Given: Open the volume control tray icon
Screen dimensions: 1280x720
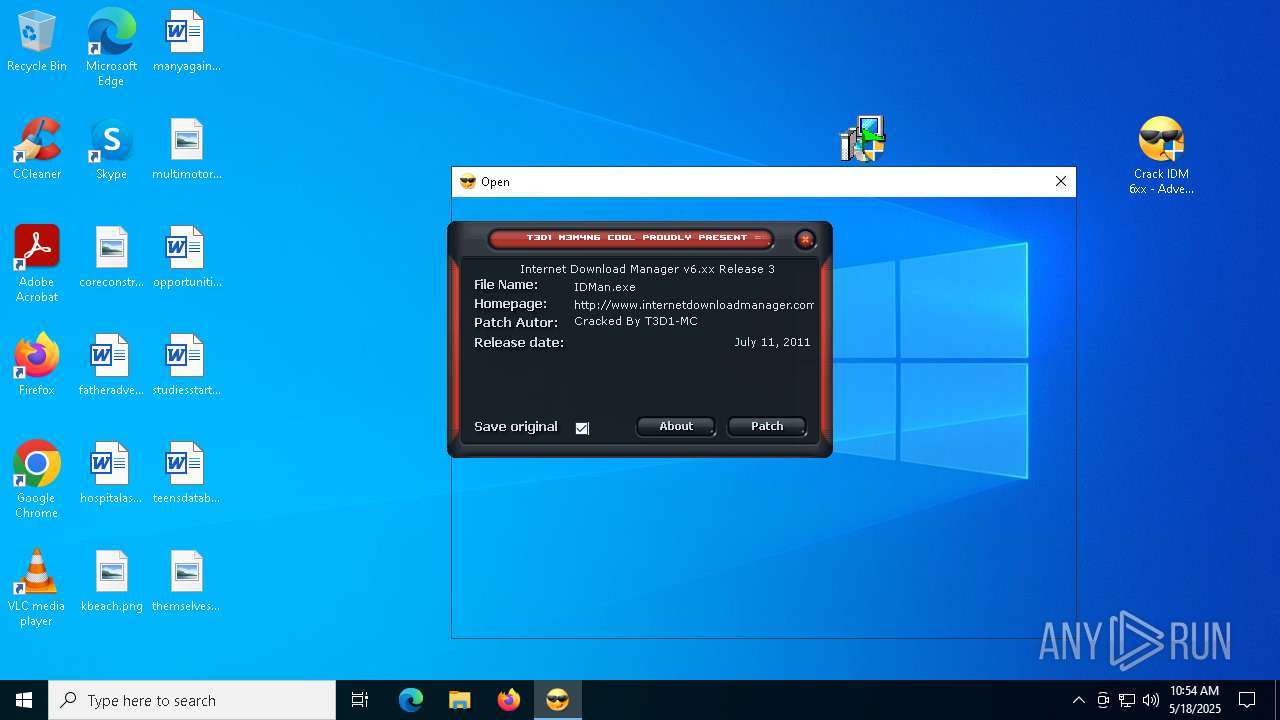Looking at the screenshot, I should (1151, 700).
